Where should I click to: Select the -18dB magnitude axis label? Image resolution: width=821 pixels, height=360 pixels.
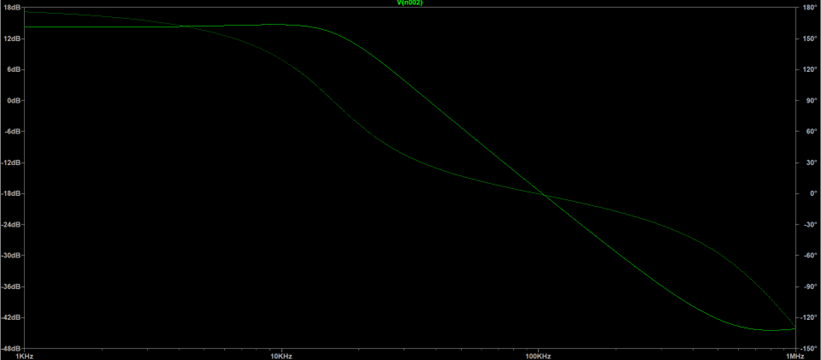click(x=12, y=194)
